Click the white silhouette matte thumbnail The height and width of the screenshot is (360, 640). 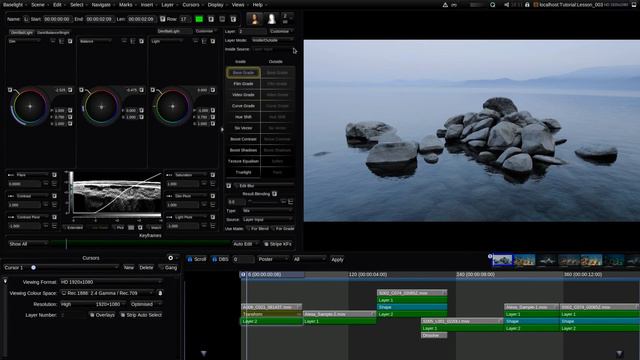[x=271, y=19]
